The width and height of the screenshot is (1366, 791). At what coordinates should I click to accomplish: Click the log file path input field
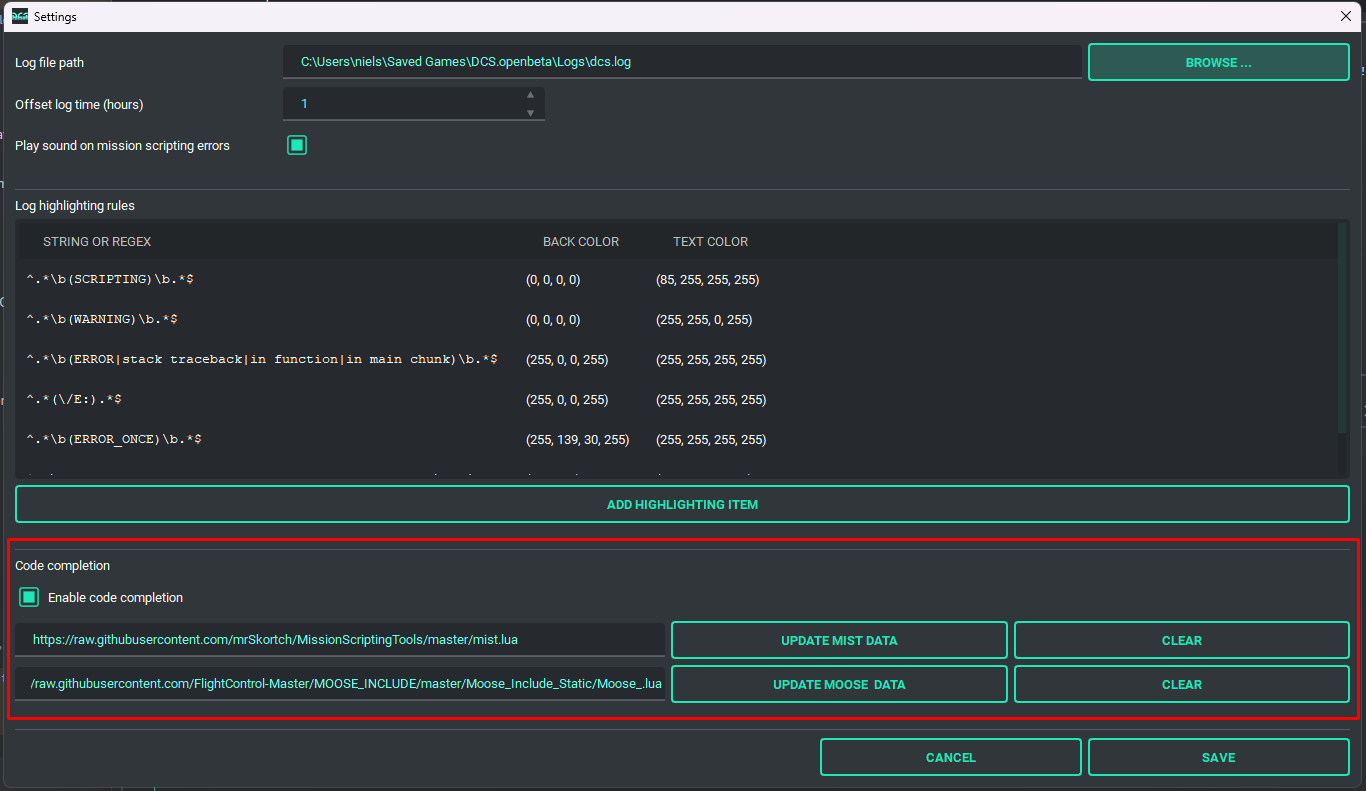click(682, 61)
